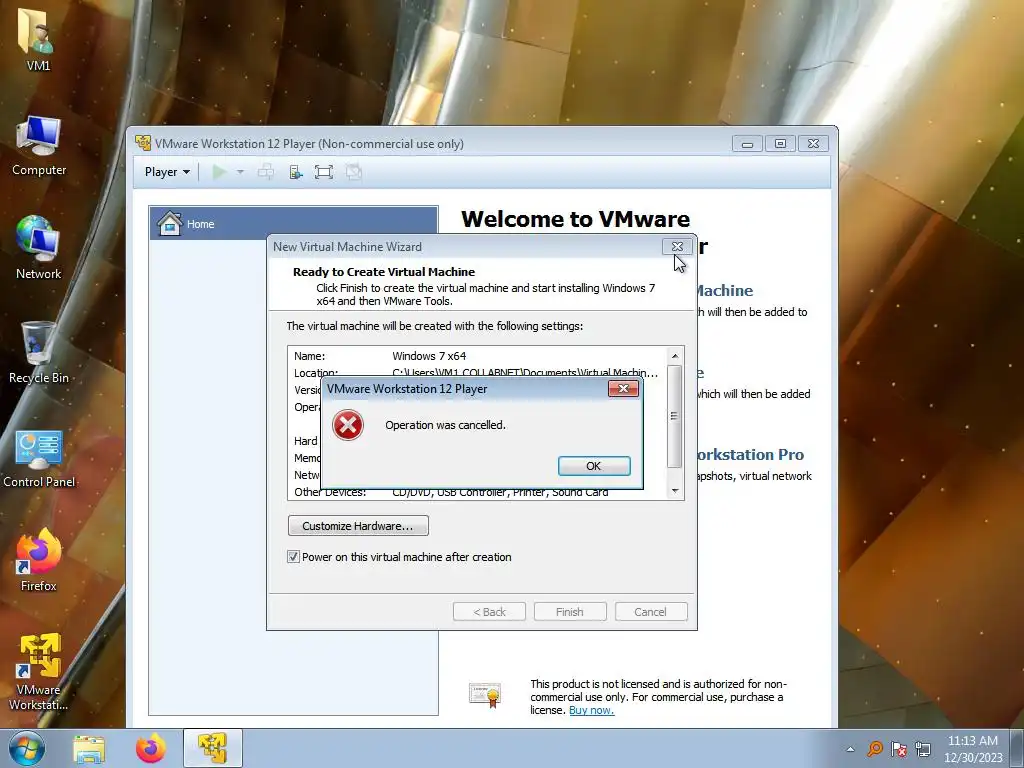This screenshot has height=768, width=1024.
Task: Open Action Center flag tray icon
Action: coord(899,749)
